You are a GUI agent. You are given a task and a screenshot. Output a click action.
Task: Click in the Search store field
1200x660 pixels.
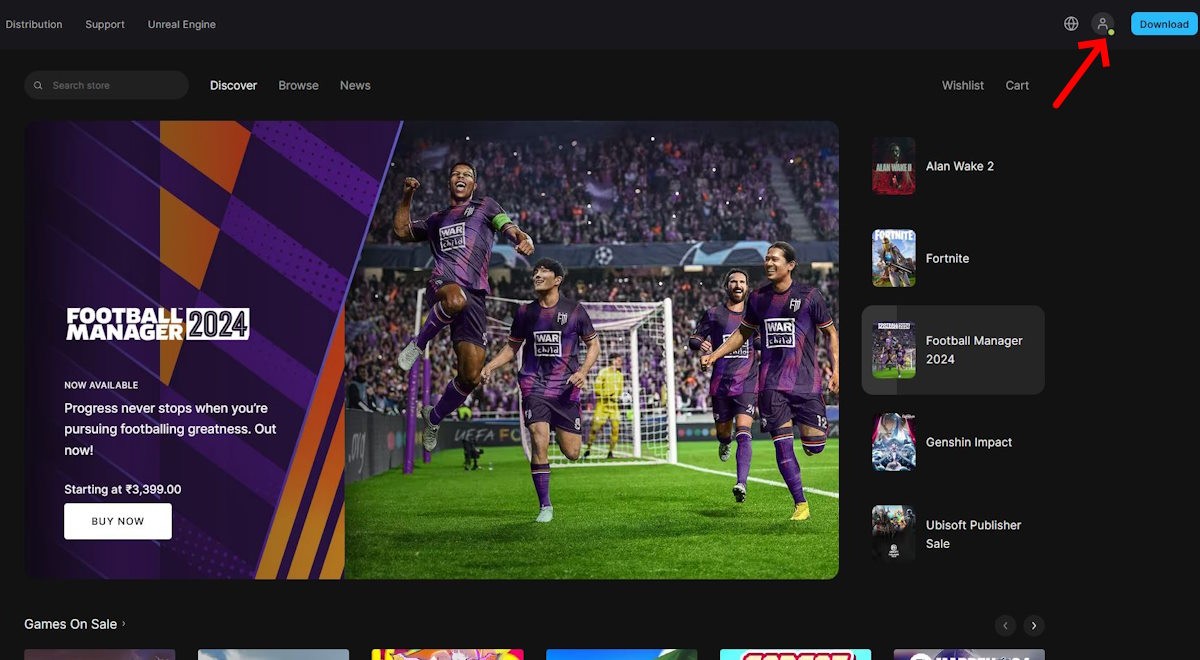106,85
